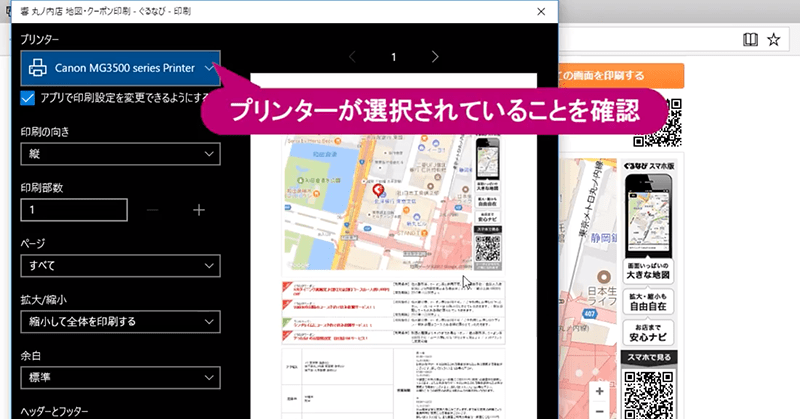This screenshot has width=800, height=419.
Task: Open the browser reading view book icon
Action: pos(750,39)
